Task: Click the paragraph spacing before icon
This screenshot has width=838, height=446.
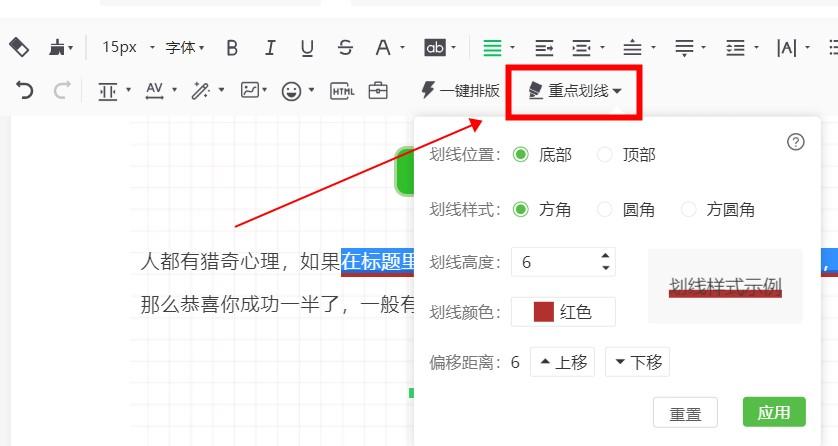Action: click(x=632, y=48)
